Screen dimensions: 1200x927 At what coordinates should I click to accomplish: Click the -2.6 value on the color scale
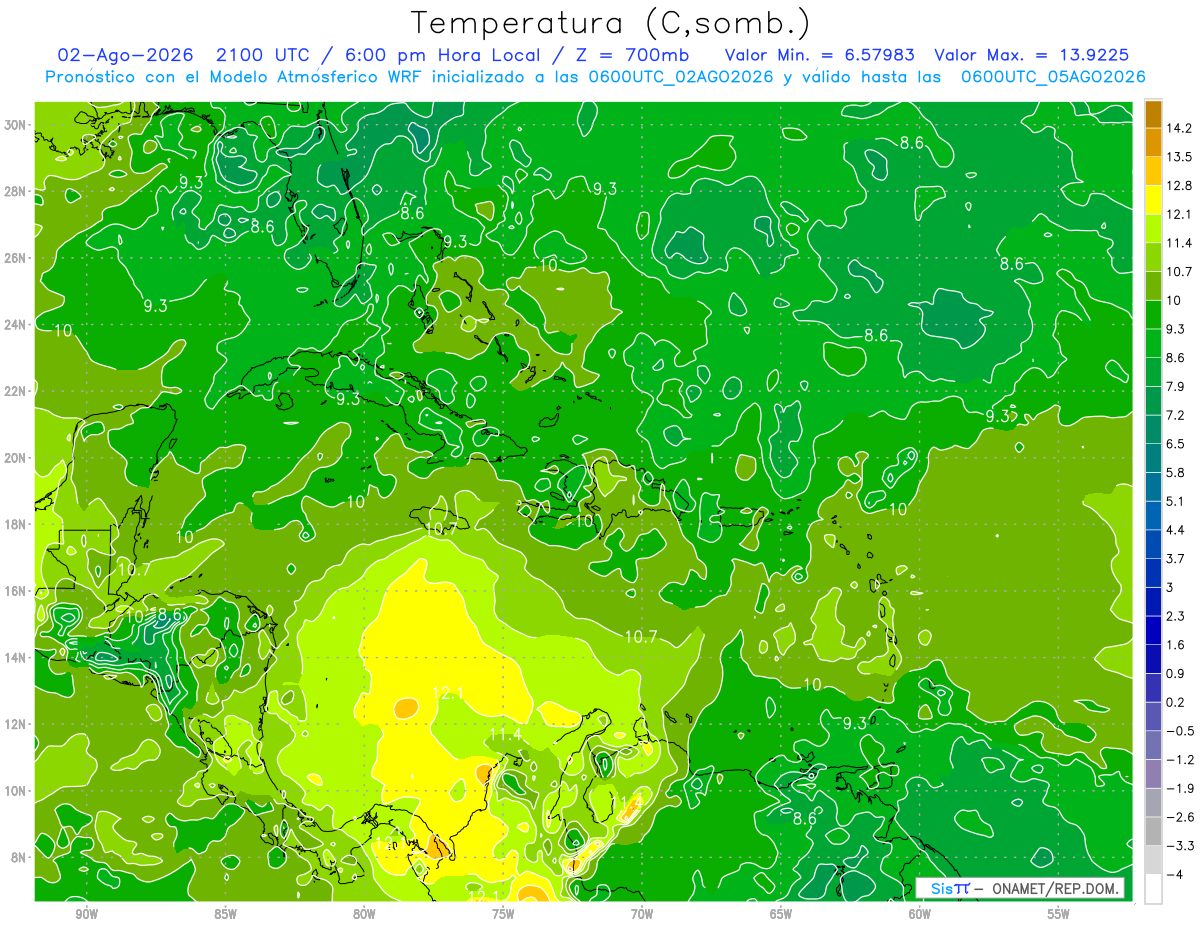1179,817
